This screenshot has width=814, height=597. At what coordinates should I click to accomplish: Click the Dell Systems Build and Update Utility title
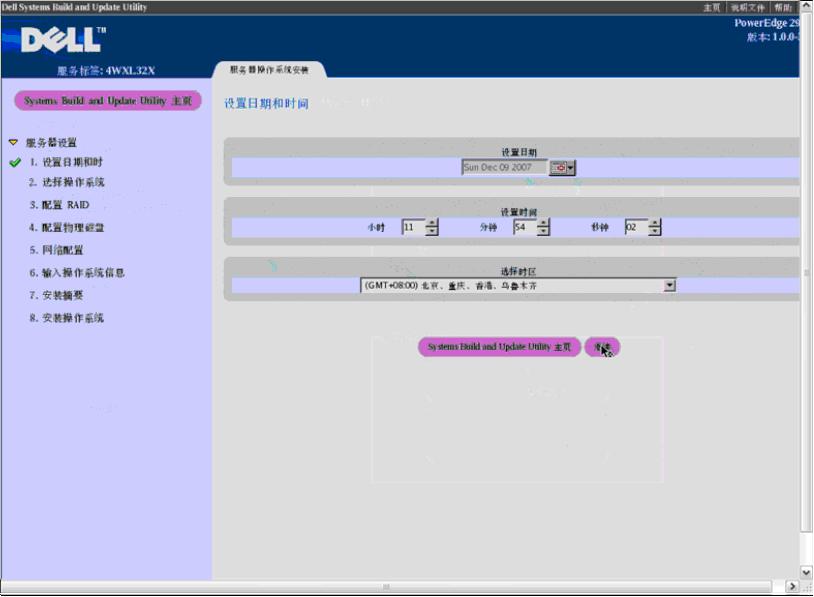pyautogui.click(x=74, y=7)
